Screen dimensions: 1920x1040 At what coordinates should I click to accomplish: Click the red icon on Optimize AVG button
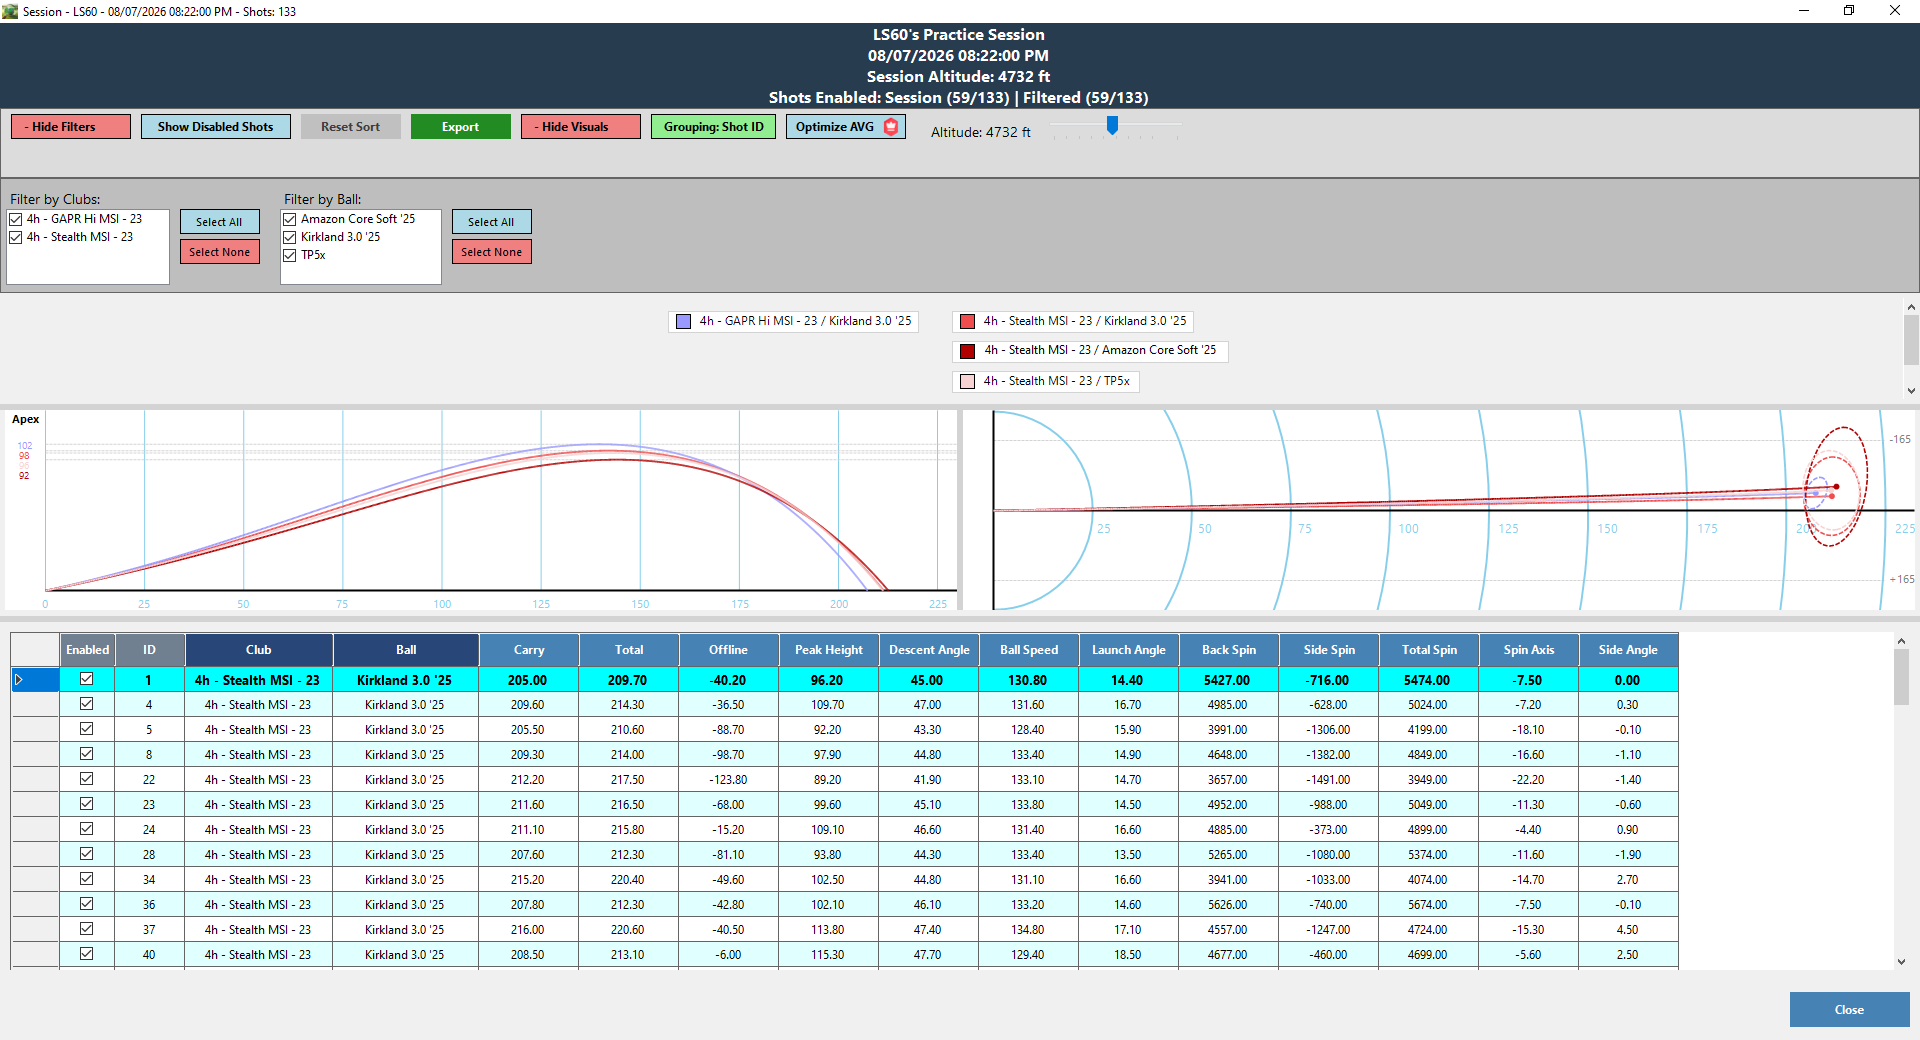pos(891,126)
